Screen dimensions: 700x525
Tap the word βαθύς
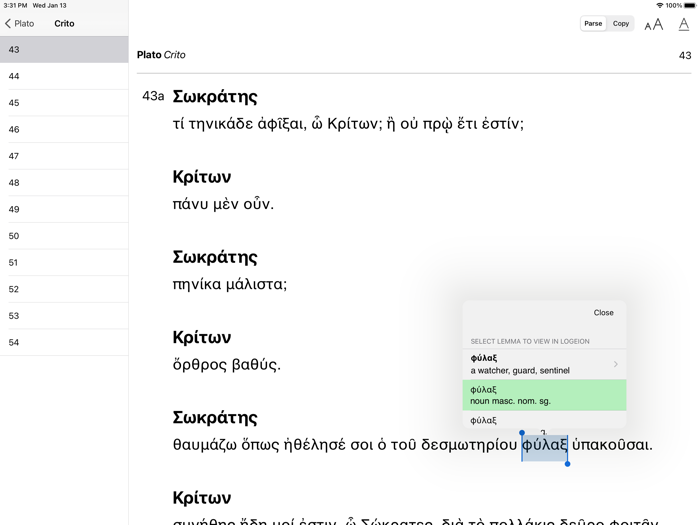(x=256, y=365)
